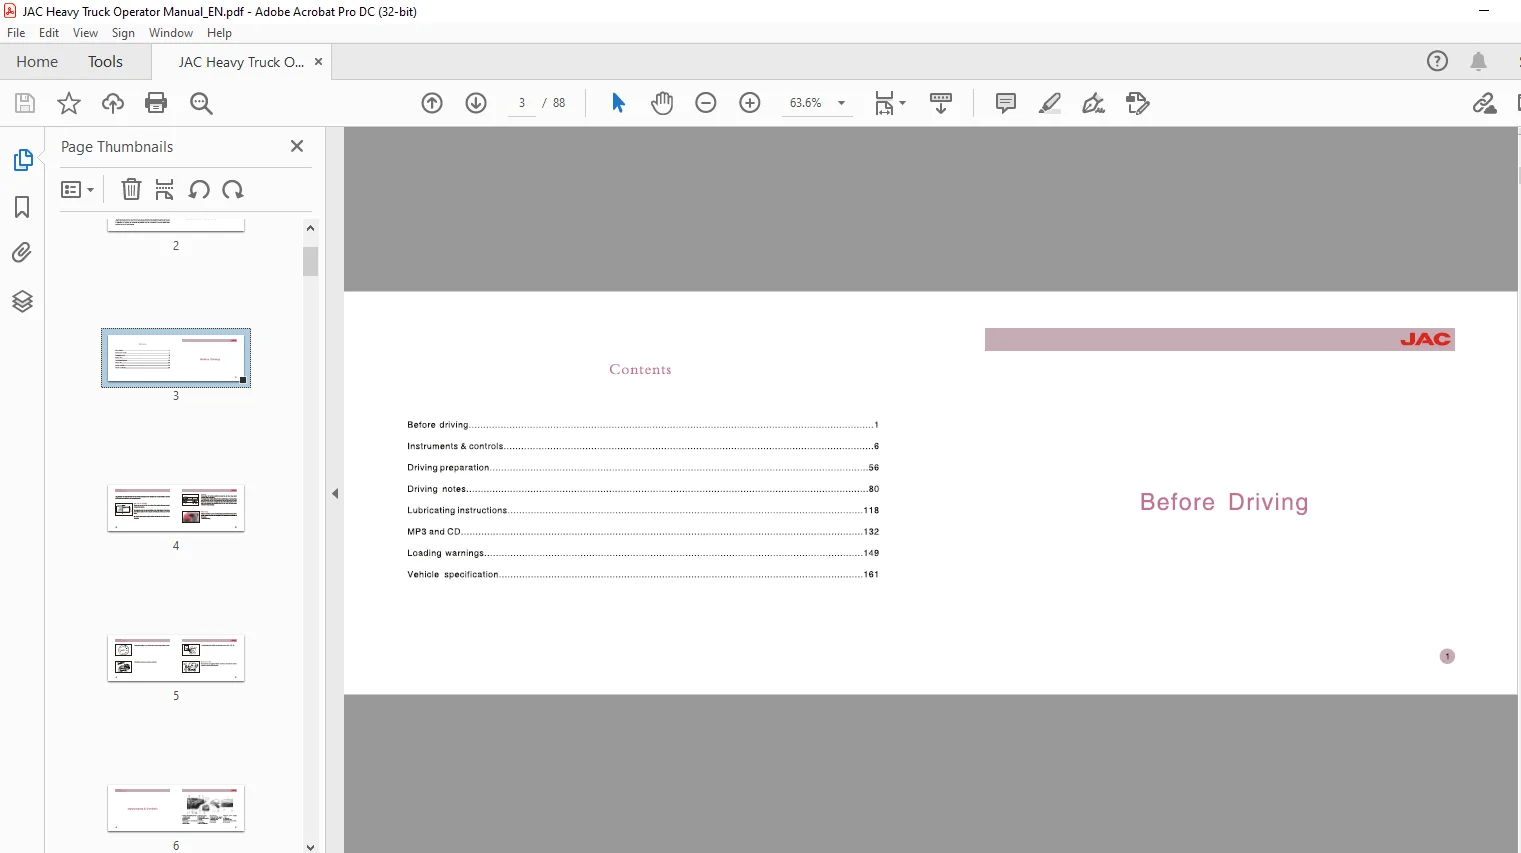Open the File menu
This screenshot has width=1521, height=853.
[x=16, y=33]
